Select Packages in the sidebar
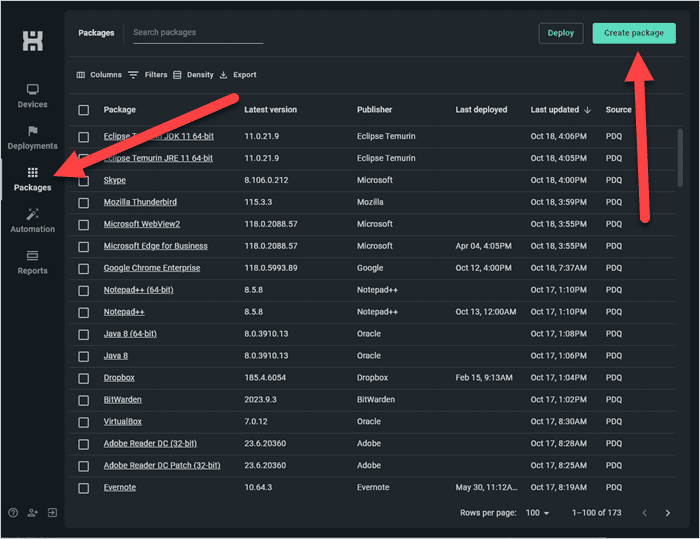Screen dimensions: 700x539 pyautogui.click(x=33, y=180)
